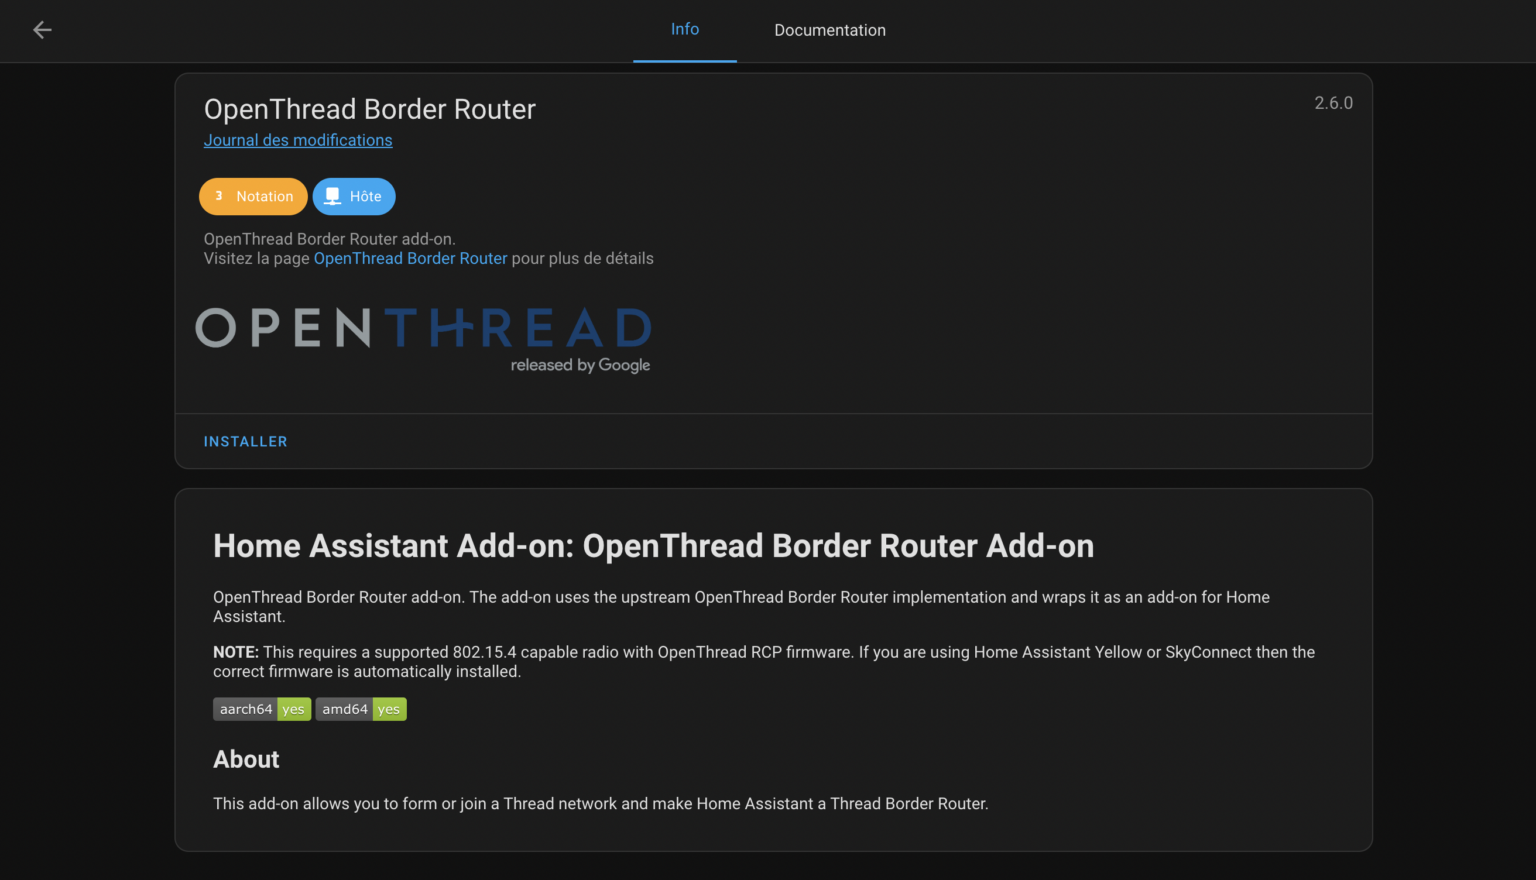Click the orange Notation badge
The width and height of the screenshot is (1536, 880).
click(253, 196)
